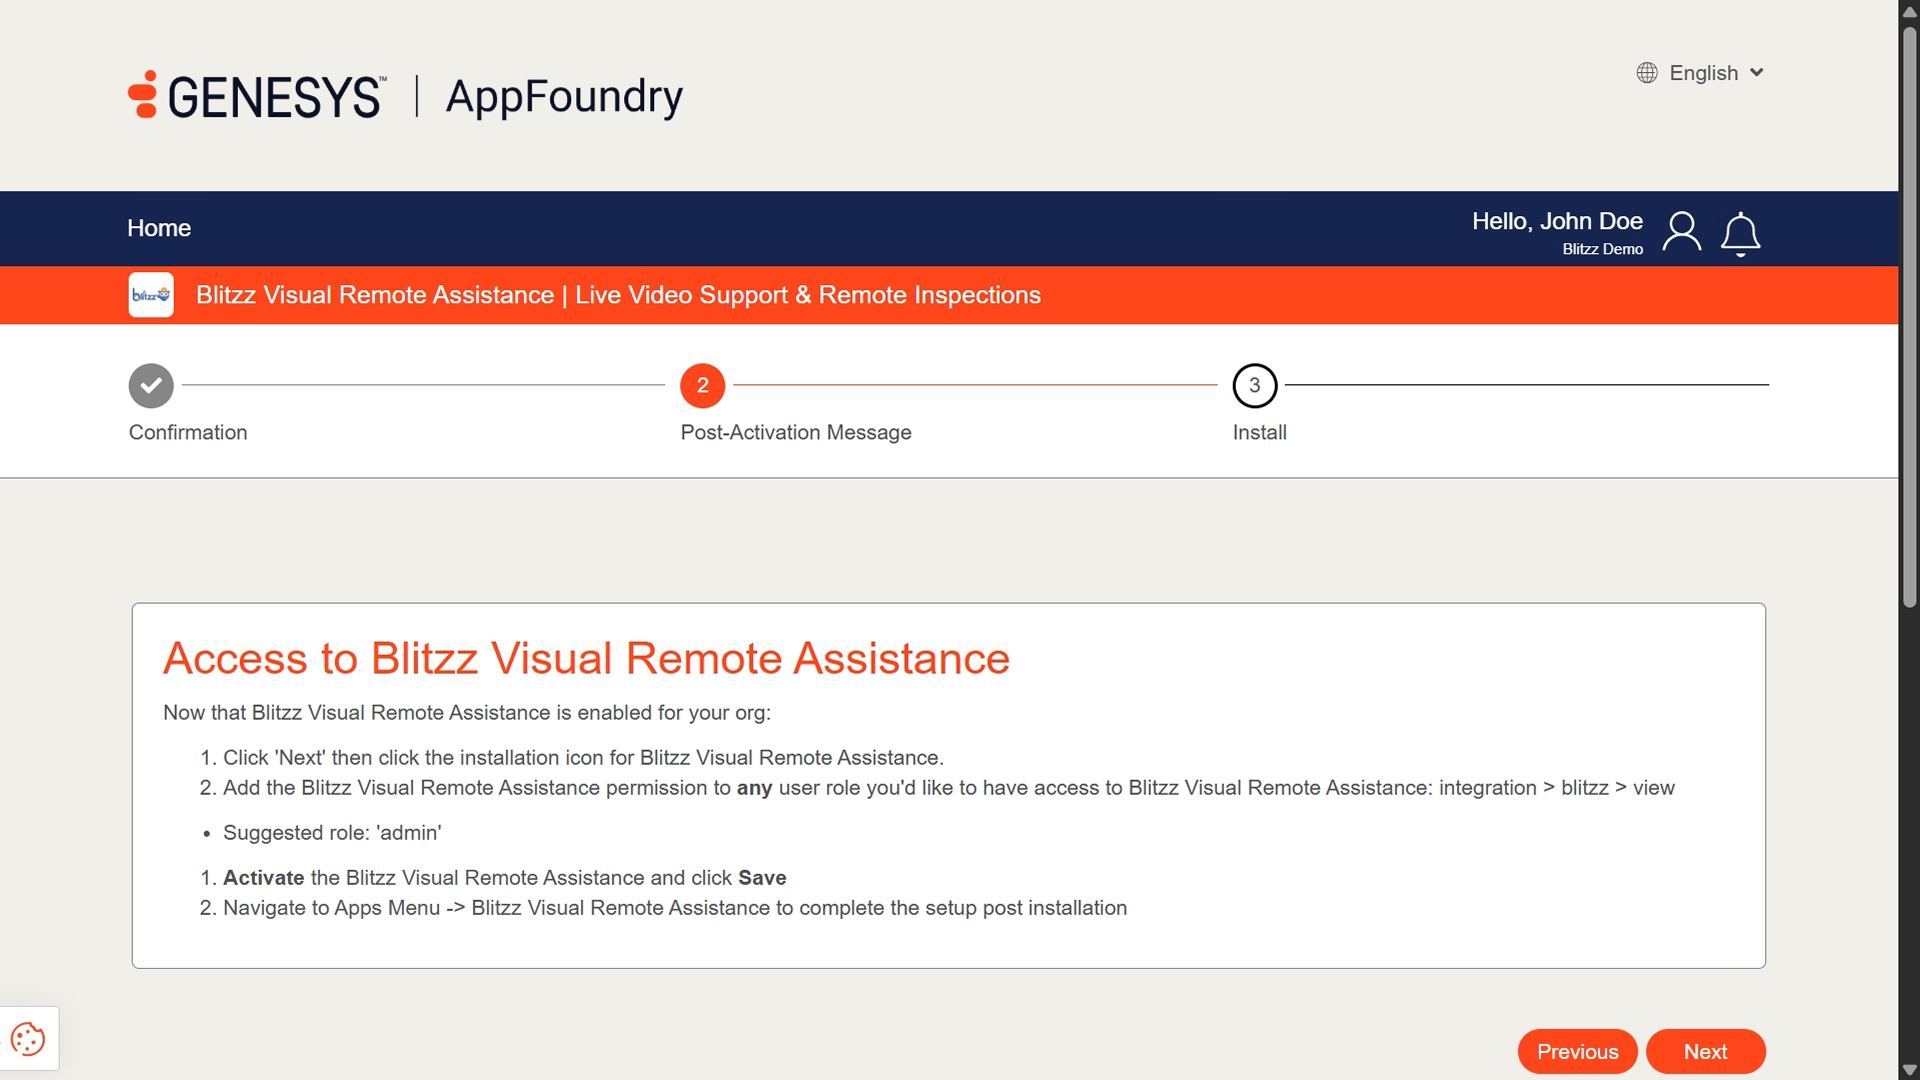The image size is (1920, 1080).
Task: Click the Hello, John Doe greeting
Action: [1556, 221]
